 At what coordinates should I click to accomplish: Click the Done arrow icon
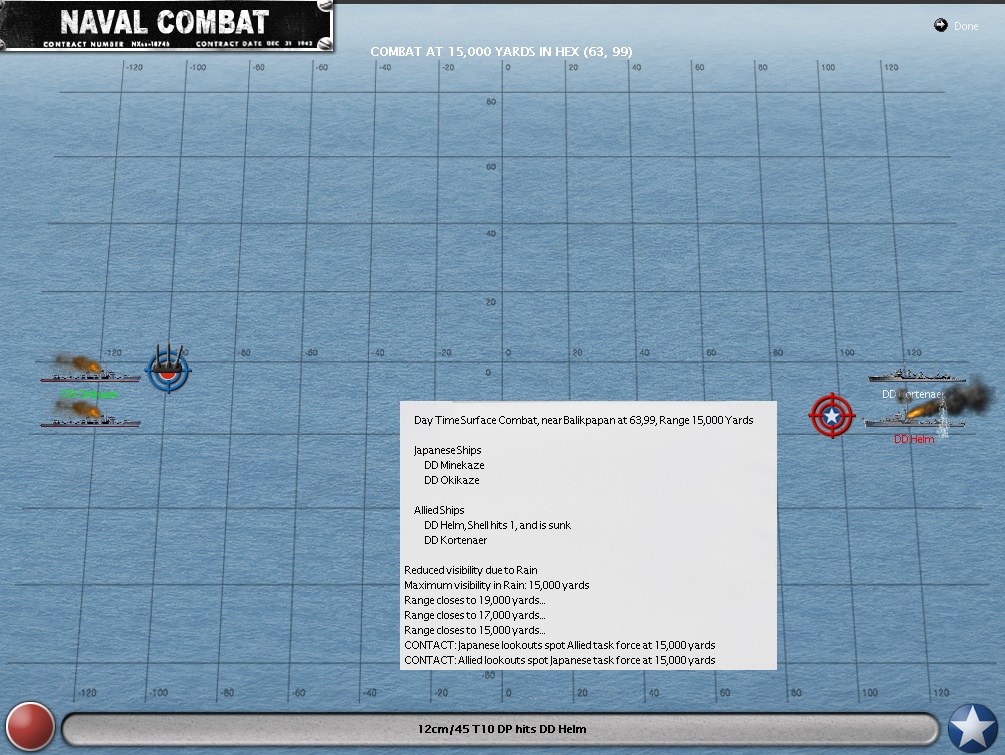click(940, 25)
